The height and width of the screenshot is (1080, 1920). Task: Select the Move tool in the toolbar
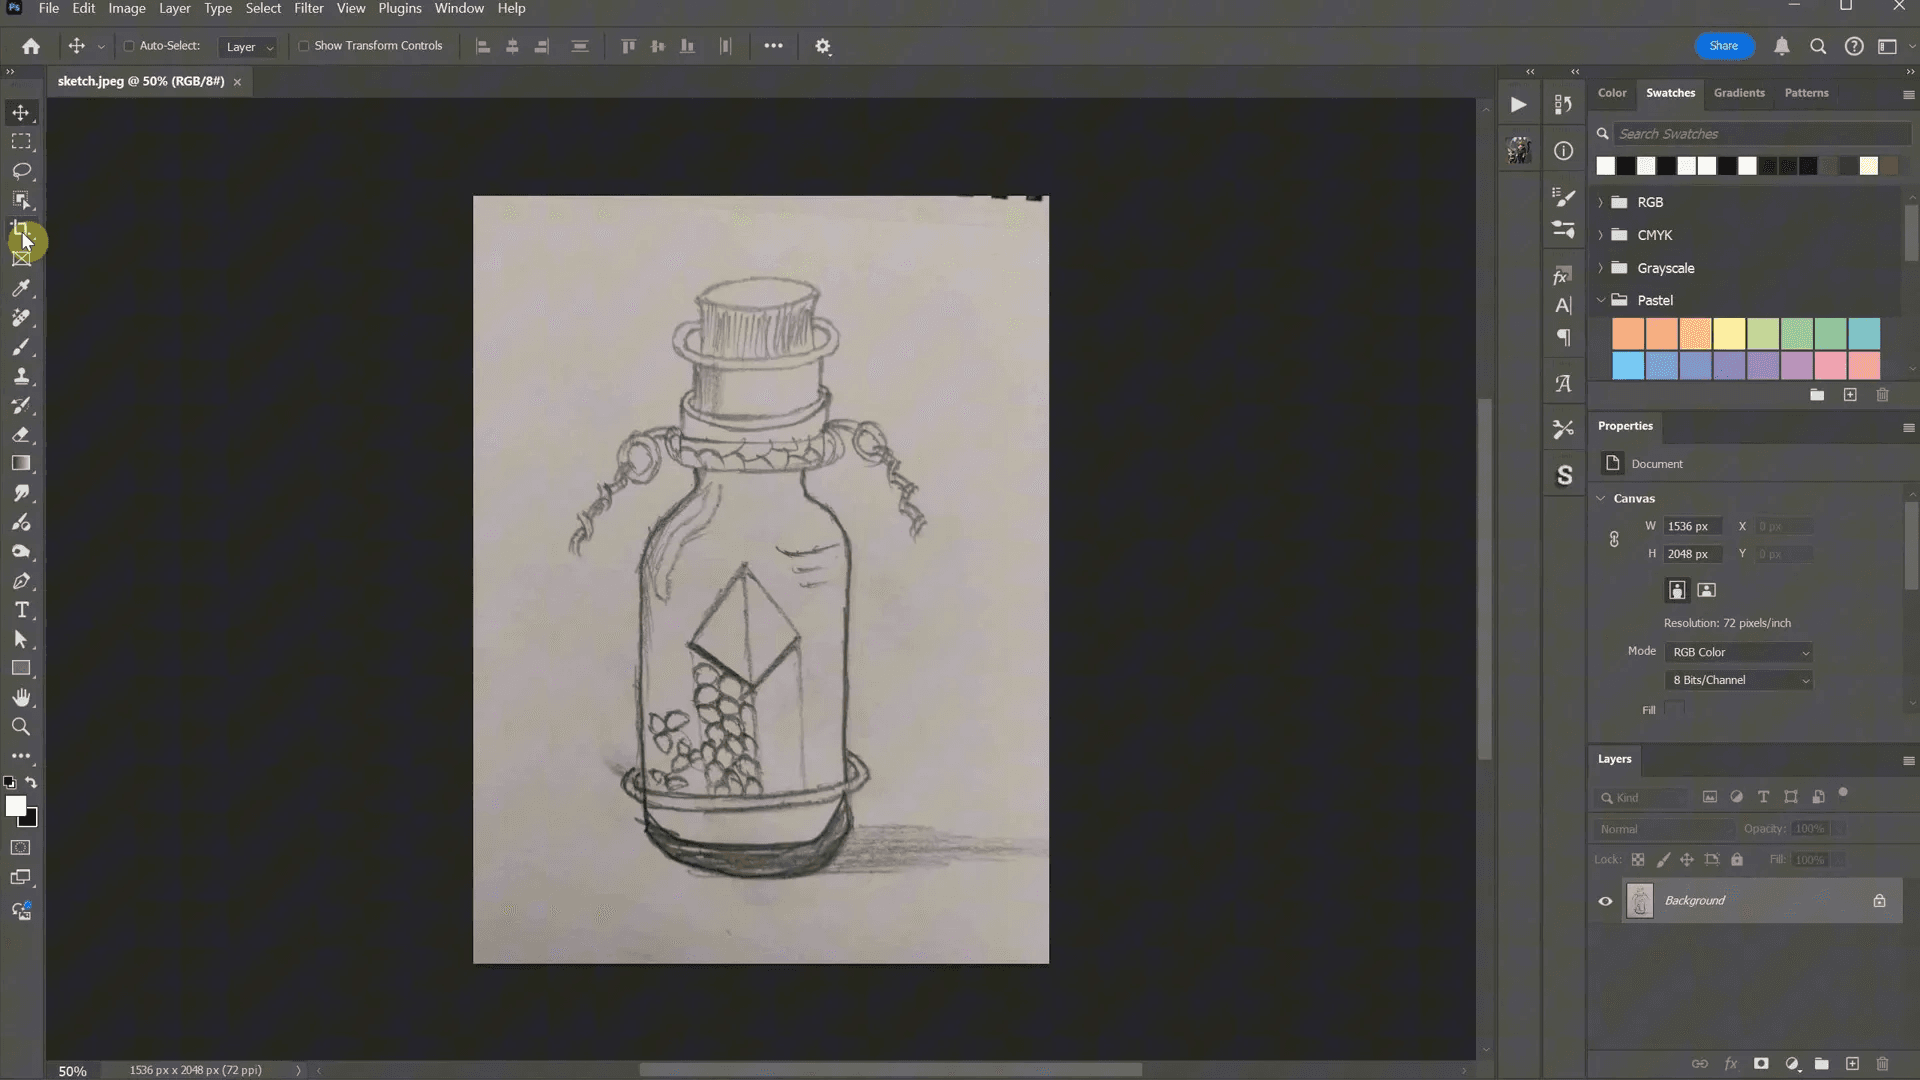(21, 113)
